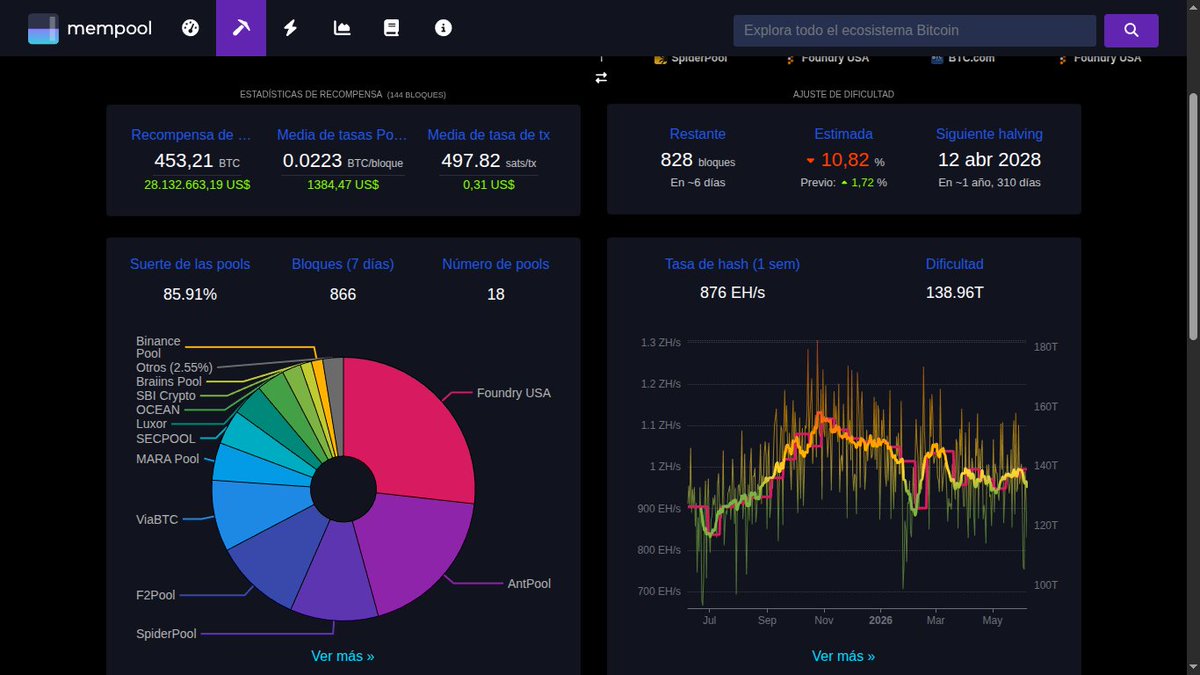Click the 'Tasa de hash (1 sem)' heading
The image size is (1200, 675).
(x=732, y=264)
